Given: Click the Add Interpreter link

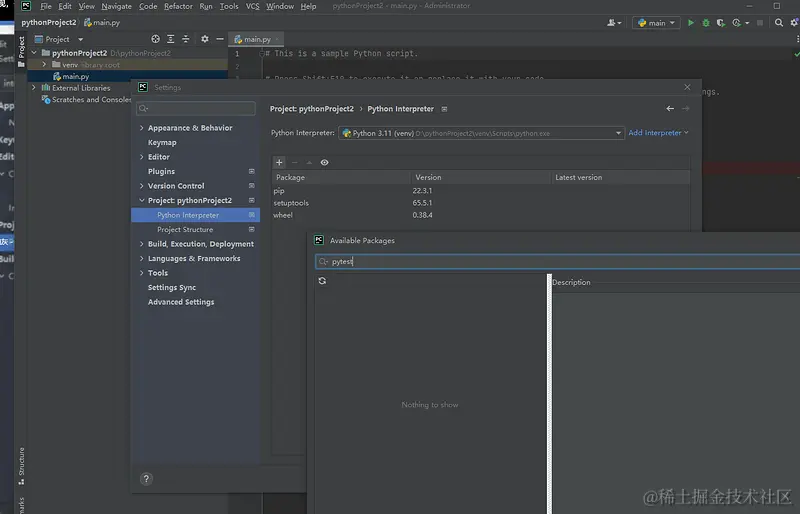Looking at the screenshot, I should 656,133.
